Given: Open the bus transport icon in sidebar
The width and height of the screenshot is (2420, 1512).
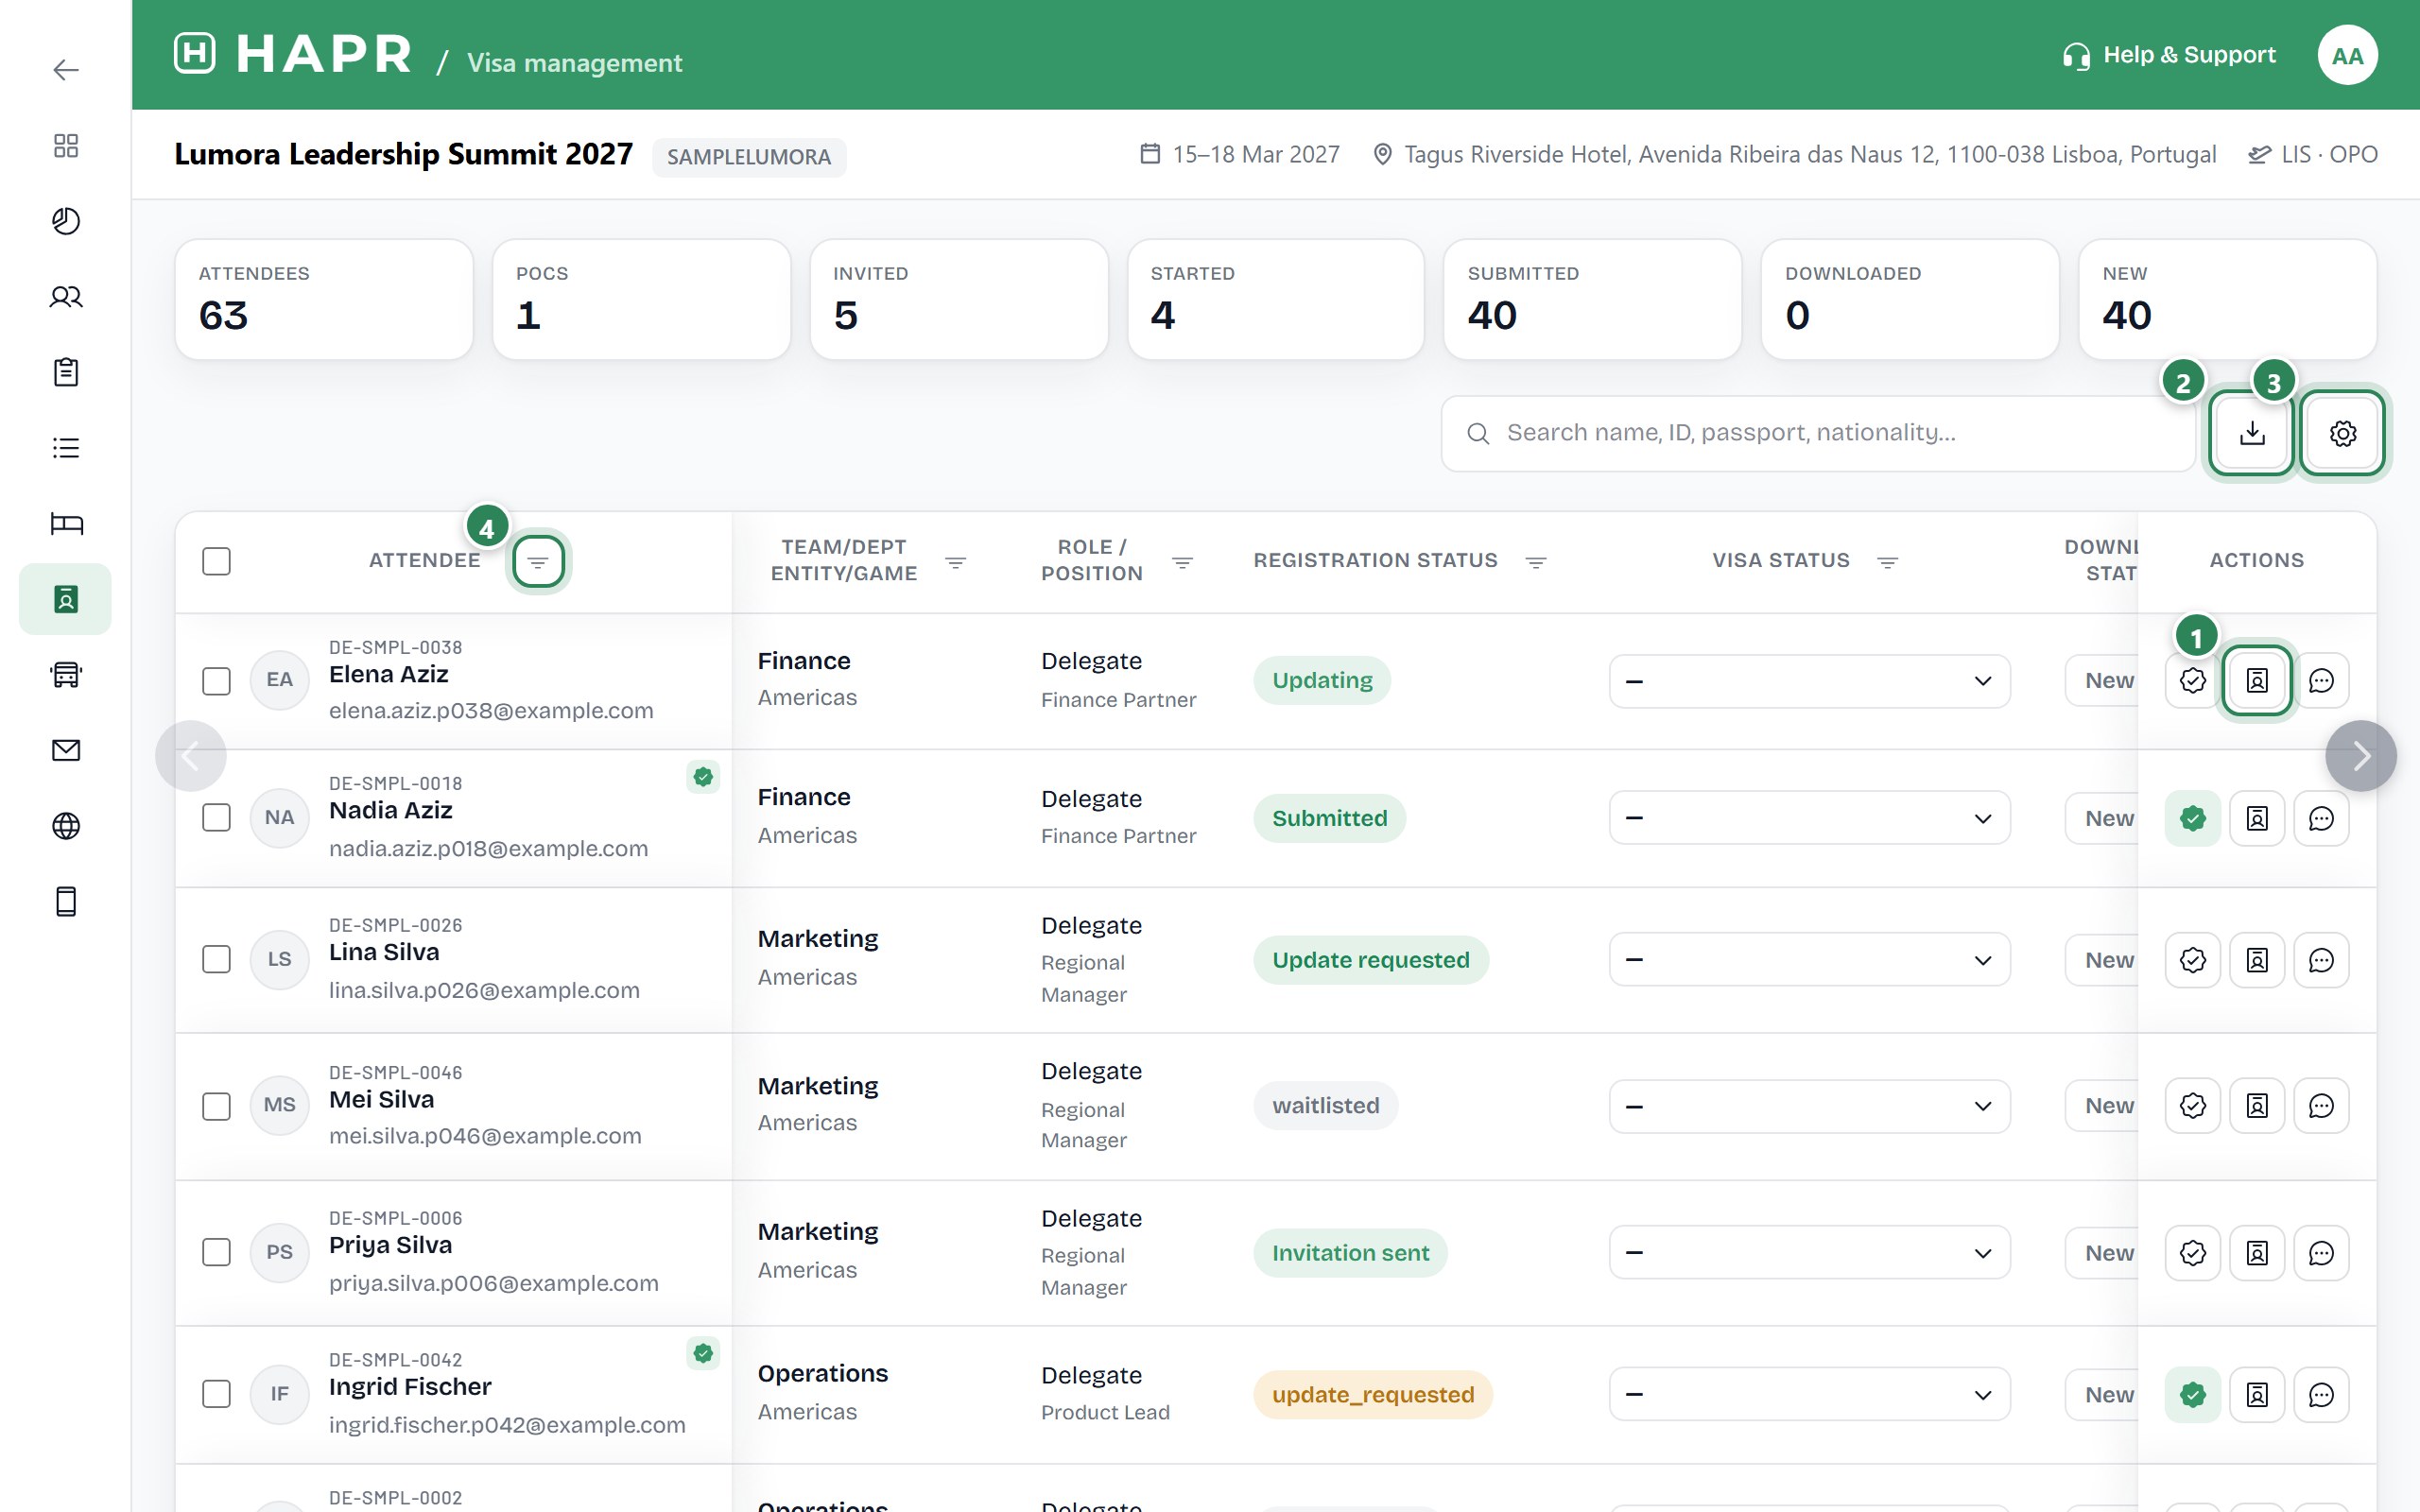Looking at the screenshot, I should (x=66, y=675).
